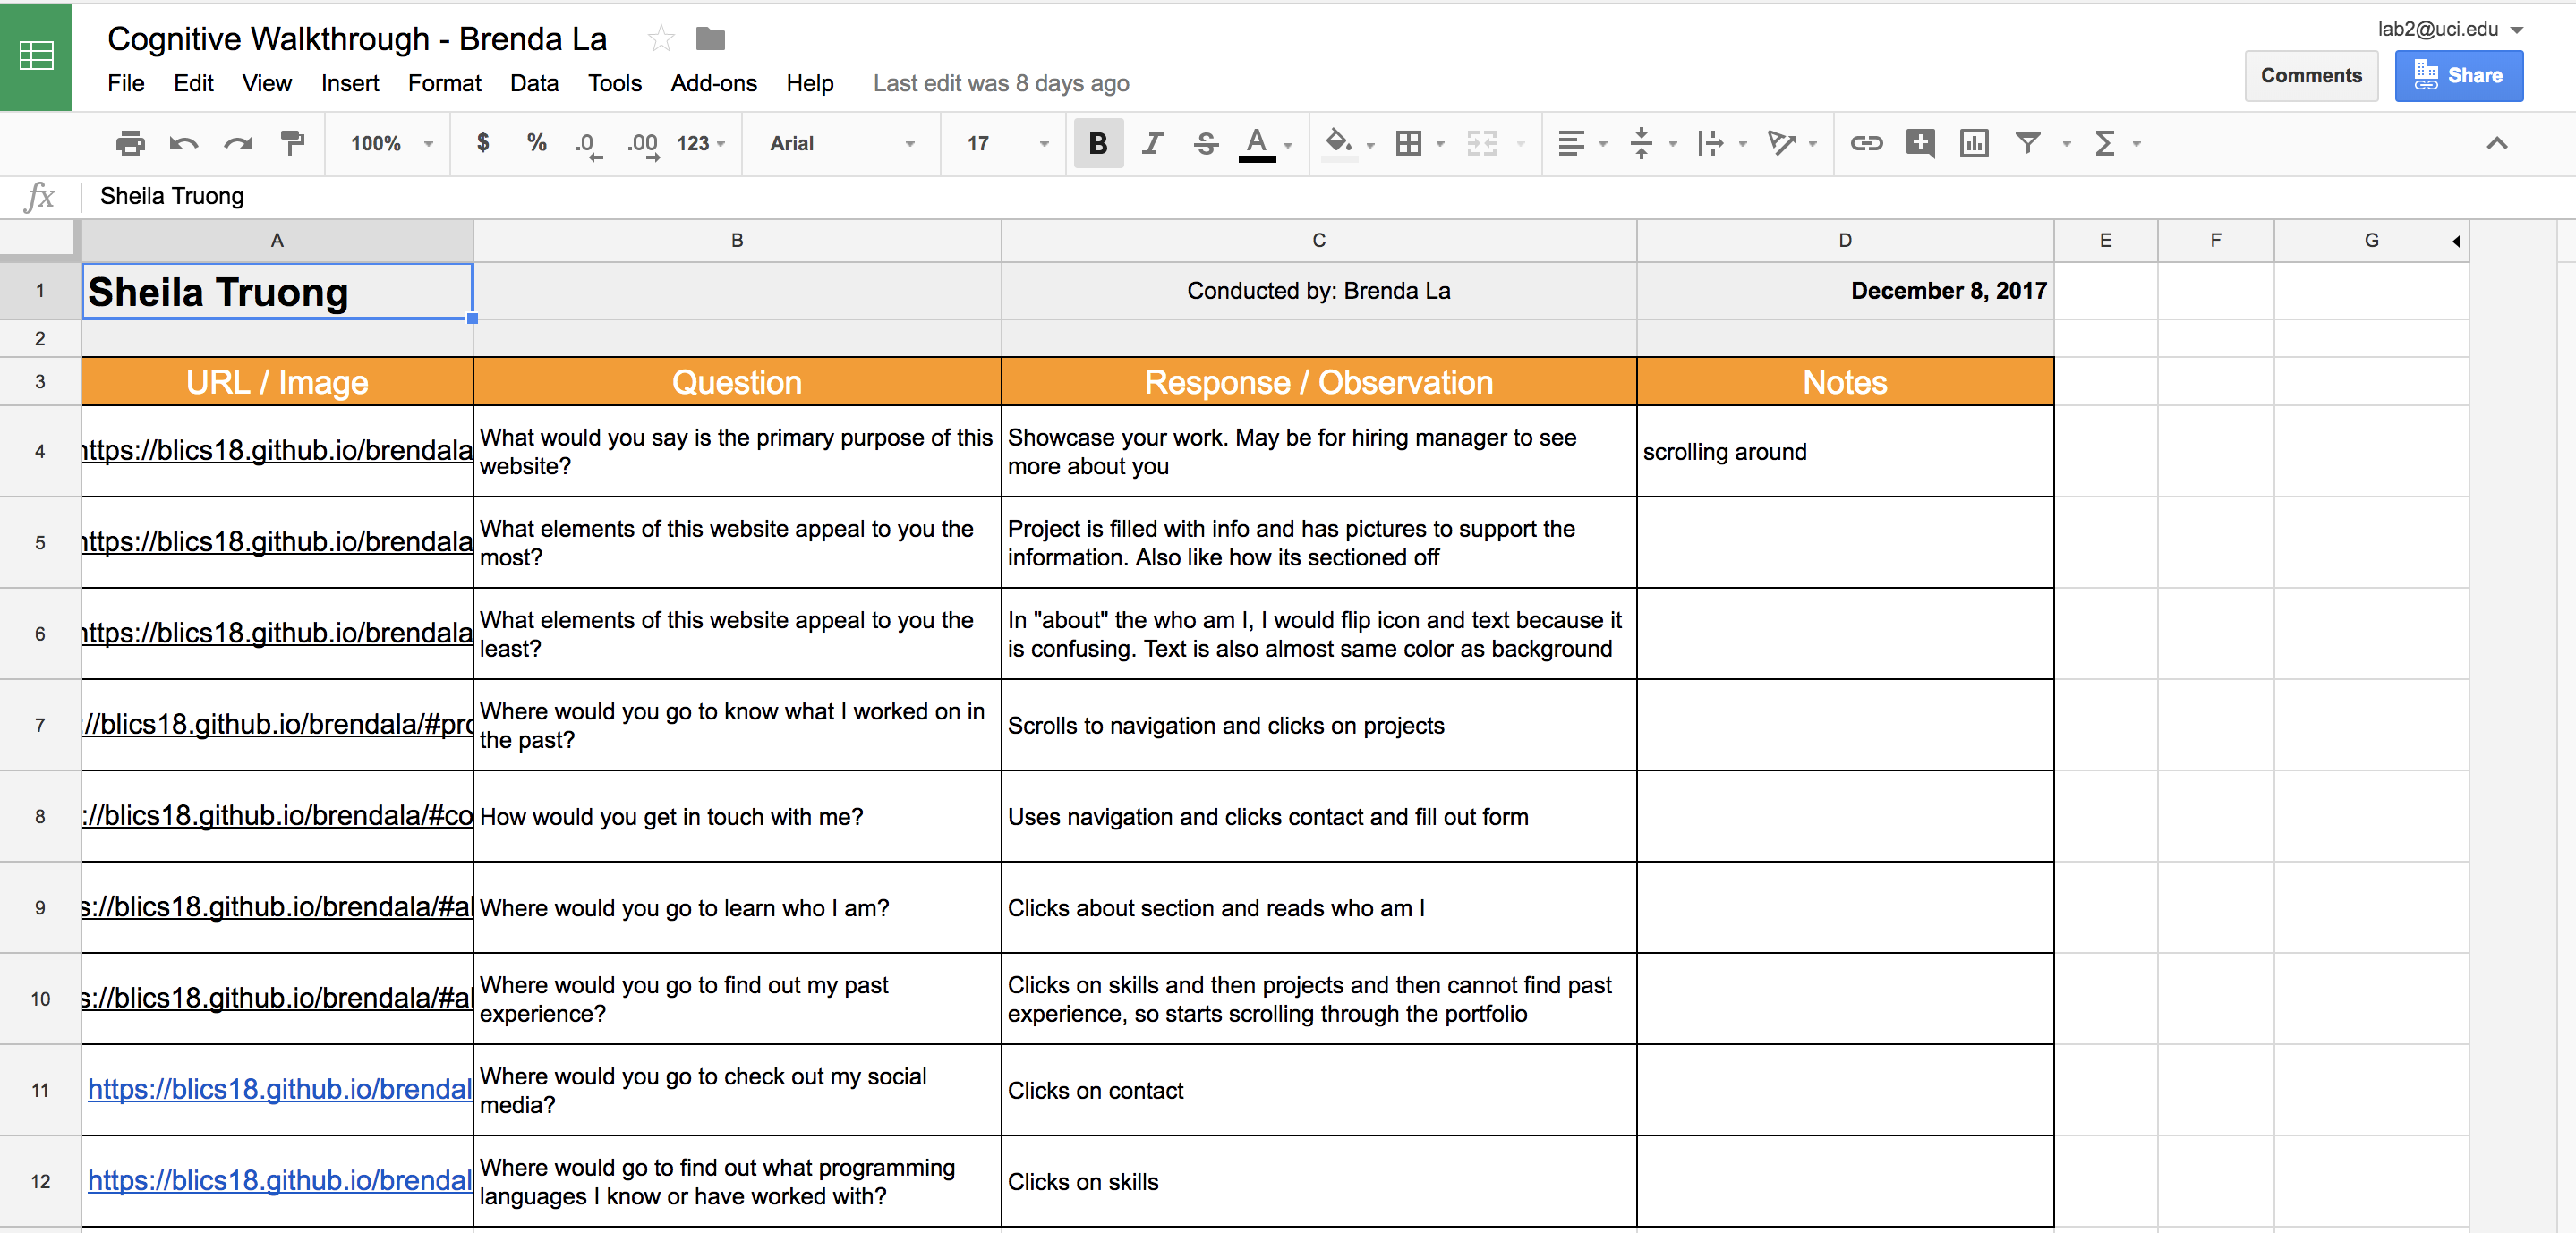Open the Format menu

[444, 84]
